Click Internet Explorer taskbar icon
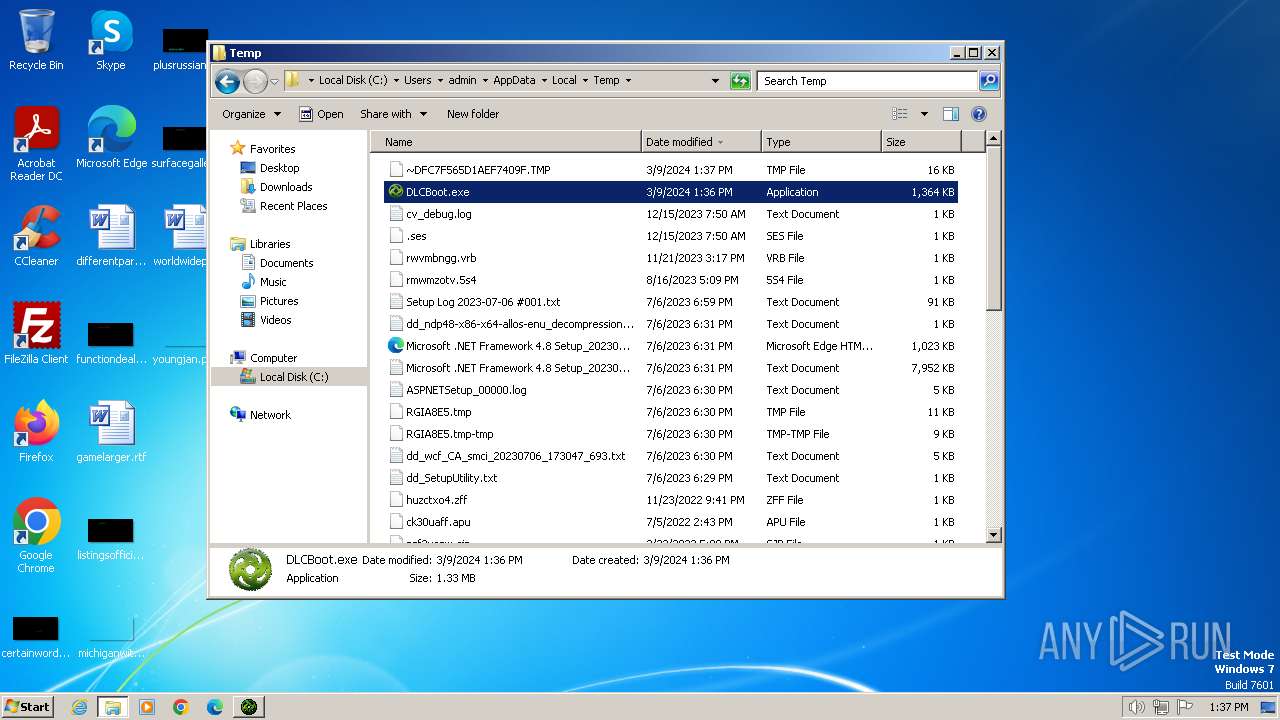The height and width of the screenshot is (720, 1280). click(x=79, y=707)
